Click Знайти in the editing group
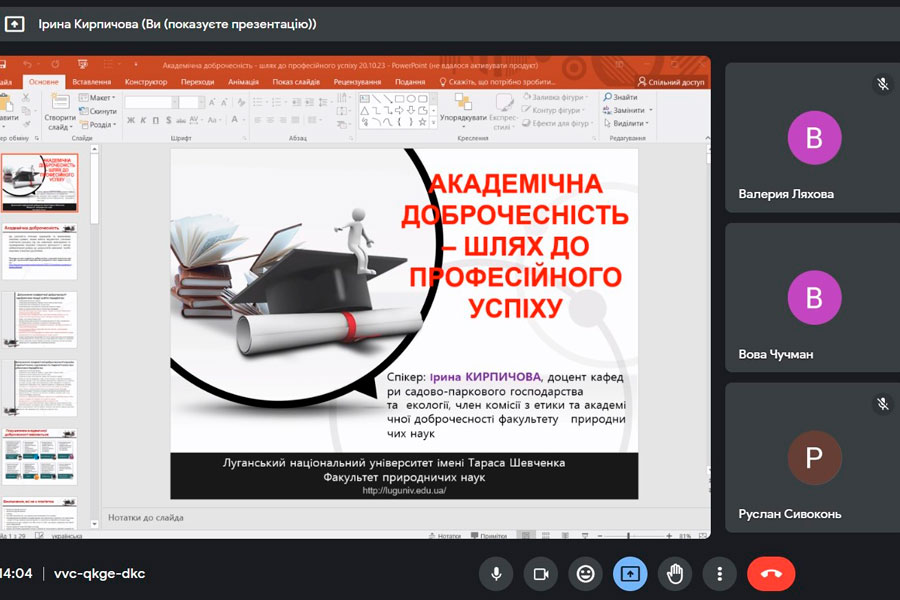Screen dimensions: 900x600 tap(624, 97)
